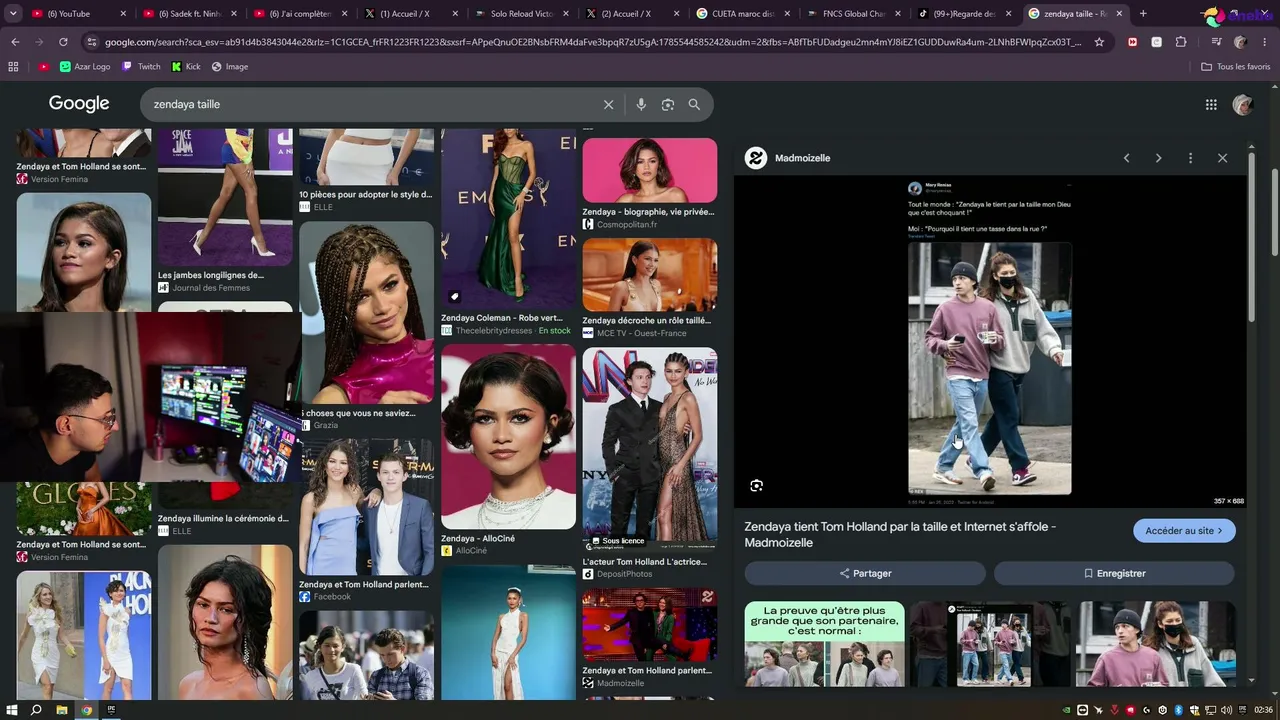Open the Google apps grid
The width and height of the screenshot is (1280, 720).
1211,104
